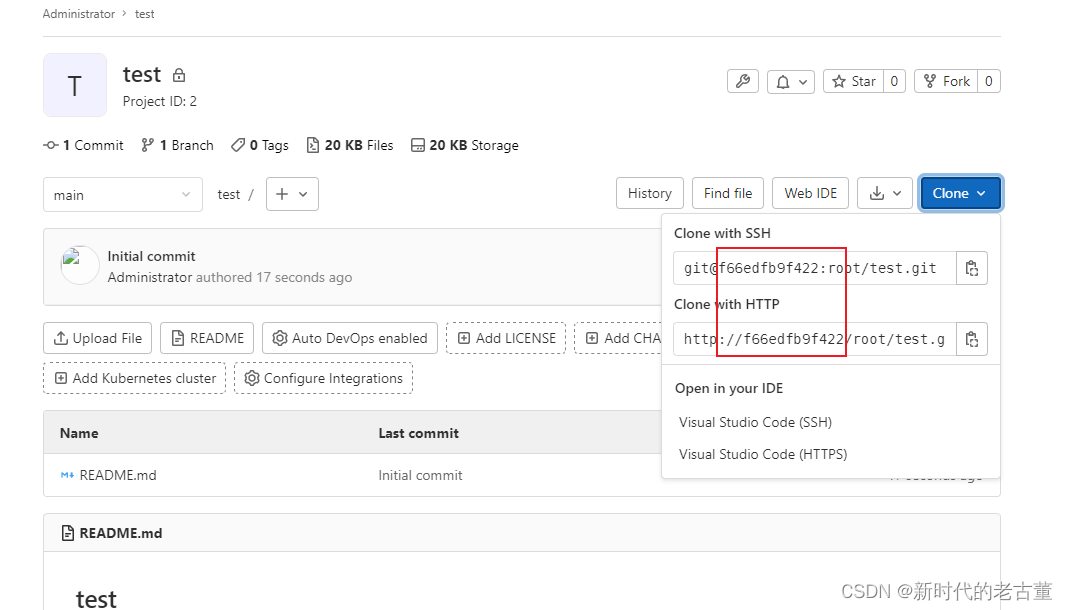Toggle the blue Clone dropdown button

click(x=959, y=194)
